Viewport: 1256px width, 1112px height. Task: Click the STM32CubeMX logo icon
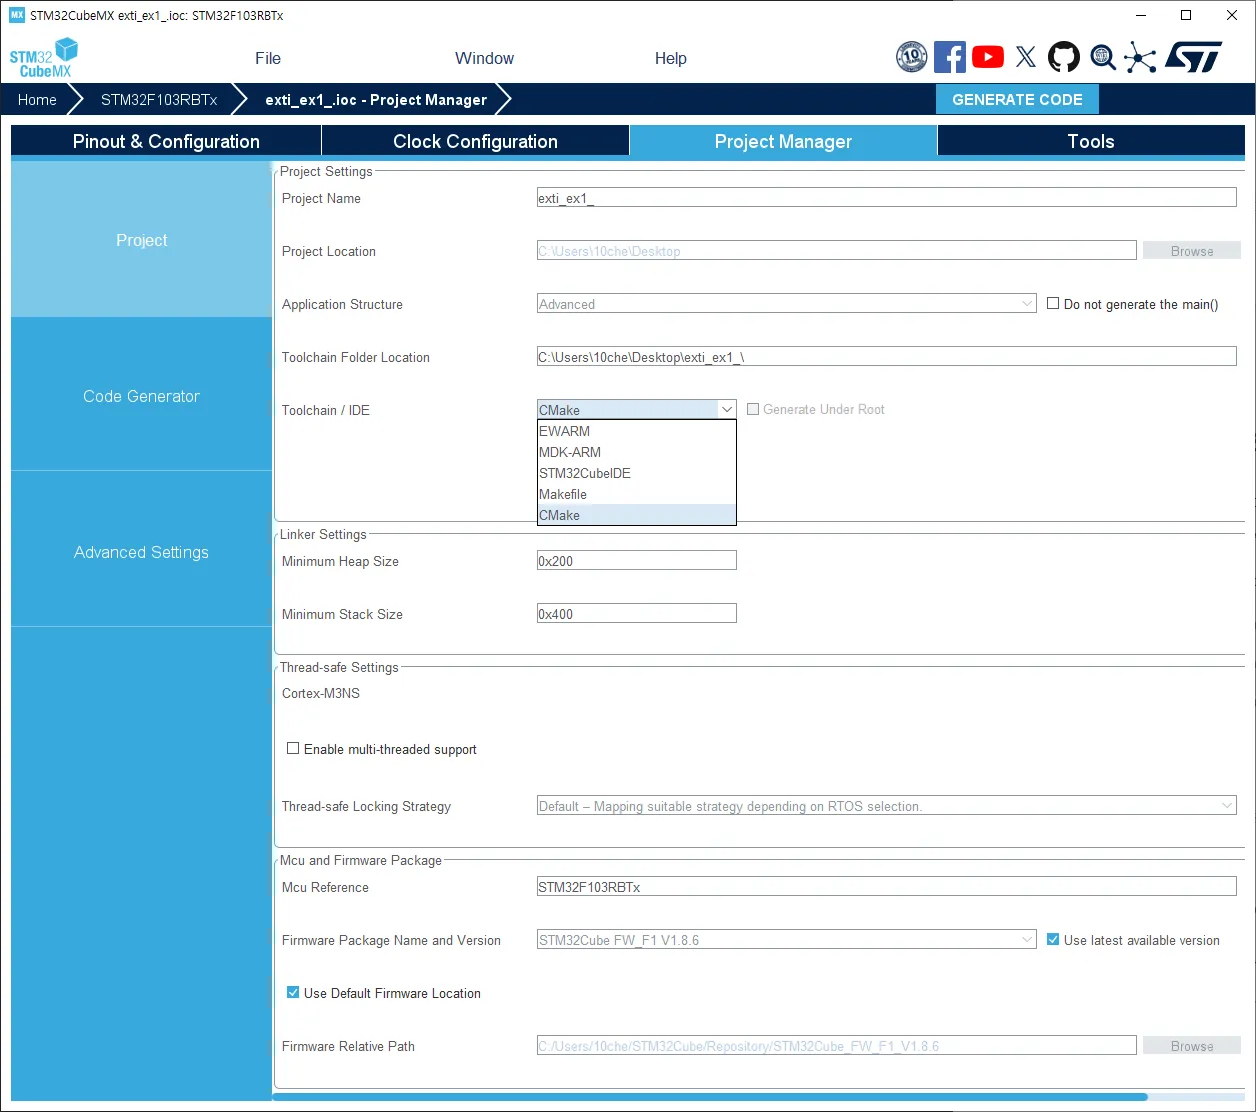click(43, 58)
